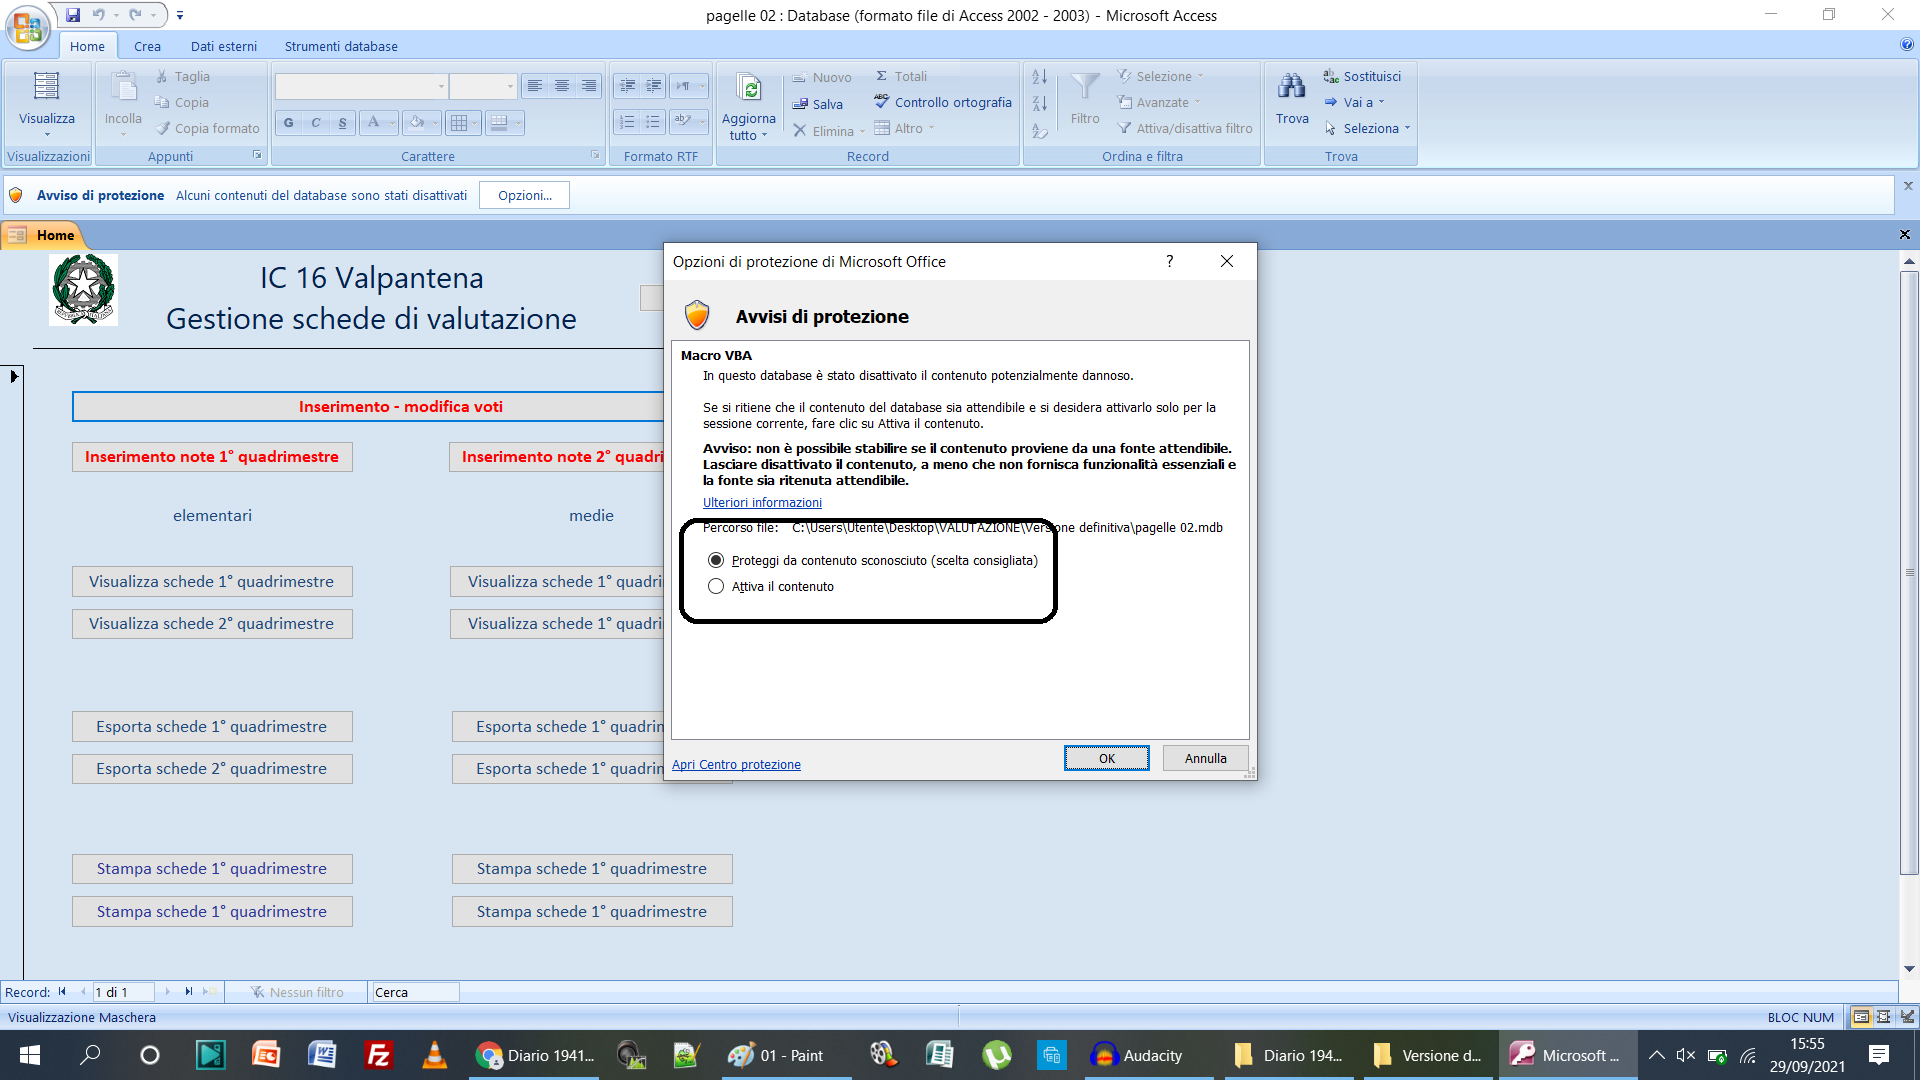Switch to the Crea ribbon tab
Viewport: 1922px width, 1082px height.
[147, 46]
